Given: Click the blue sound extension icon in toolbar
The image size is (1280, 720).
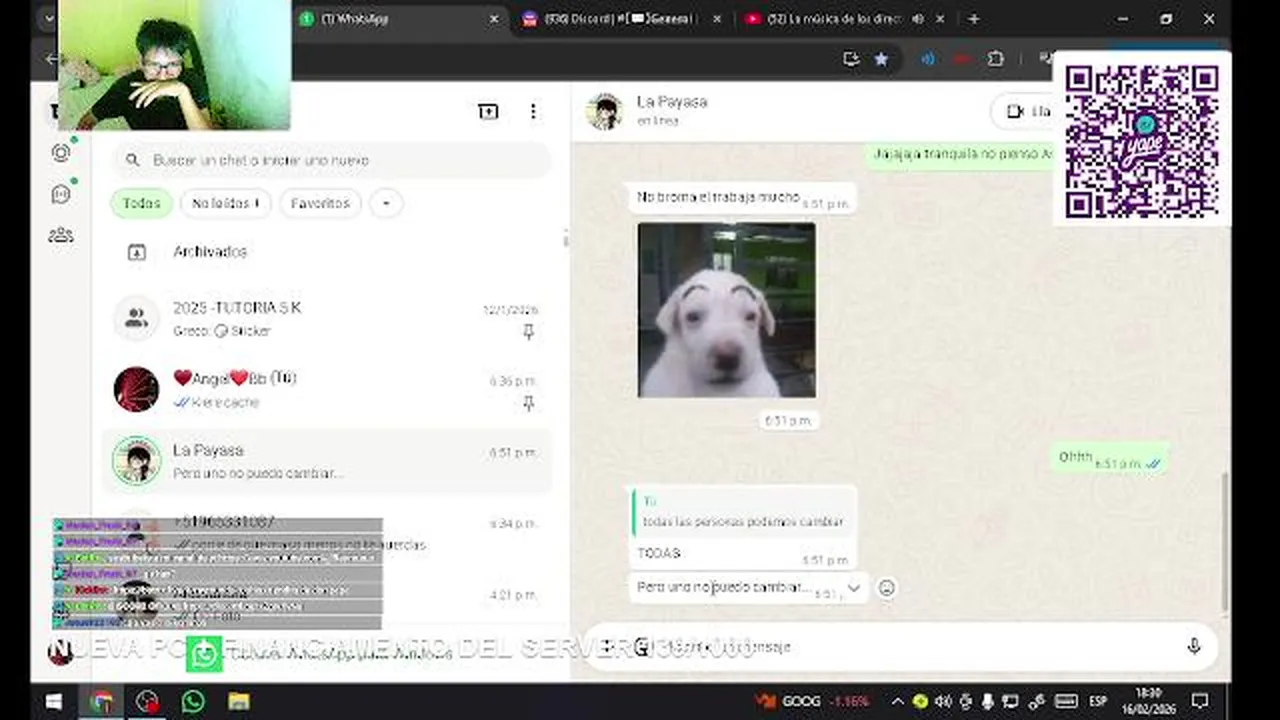Looking at the screenshot, I should [928, 59].
